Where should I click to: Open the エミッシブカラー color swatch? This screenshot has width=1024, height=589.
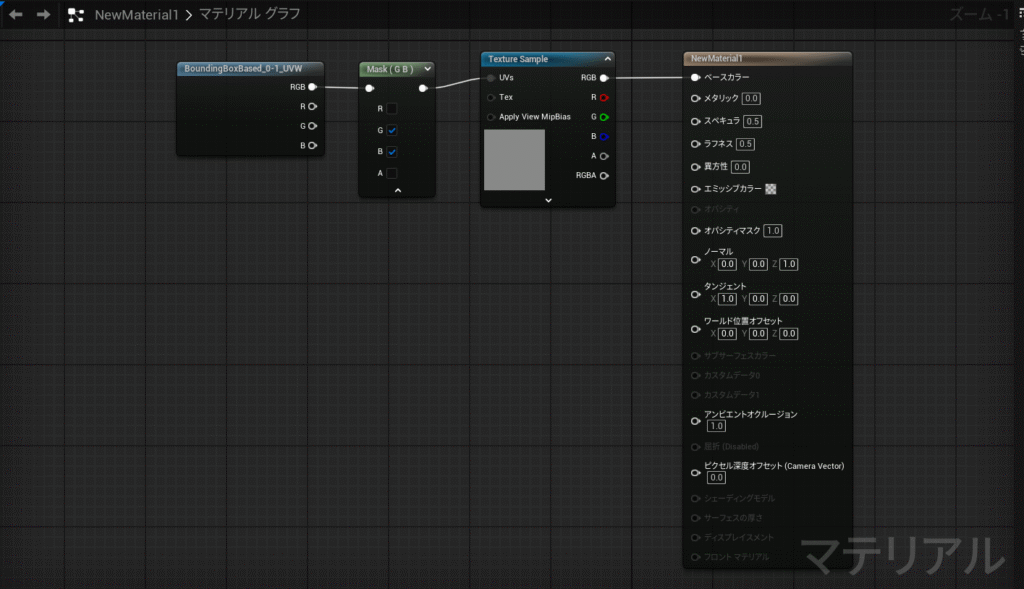pos(771,189)
